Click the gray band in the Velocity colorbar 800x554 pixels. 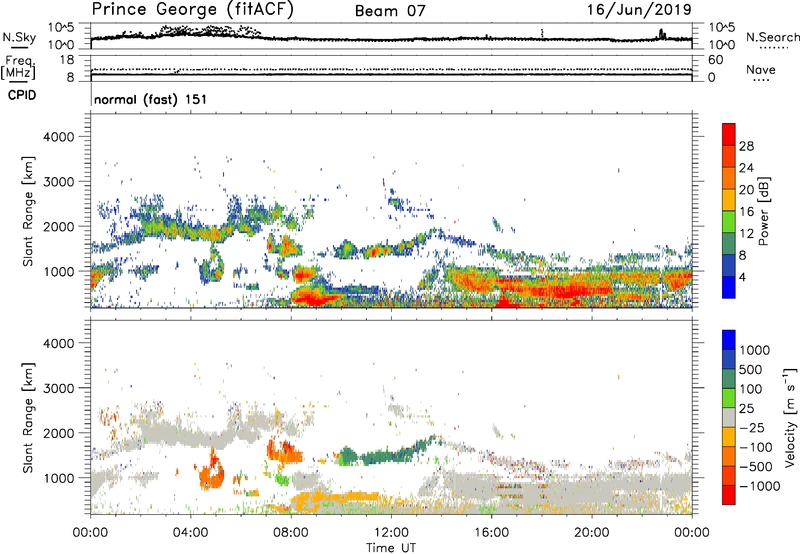pos(729,418)
